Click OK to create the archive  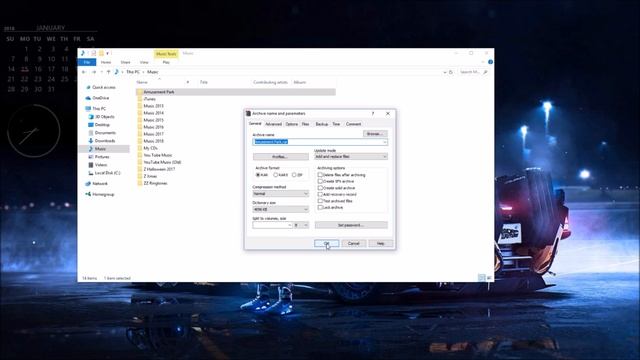click(x=327, y=244)
